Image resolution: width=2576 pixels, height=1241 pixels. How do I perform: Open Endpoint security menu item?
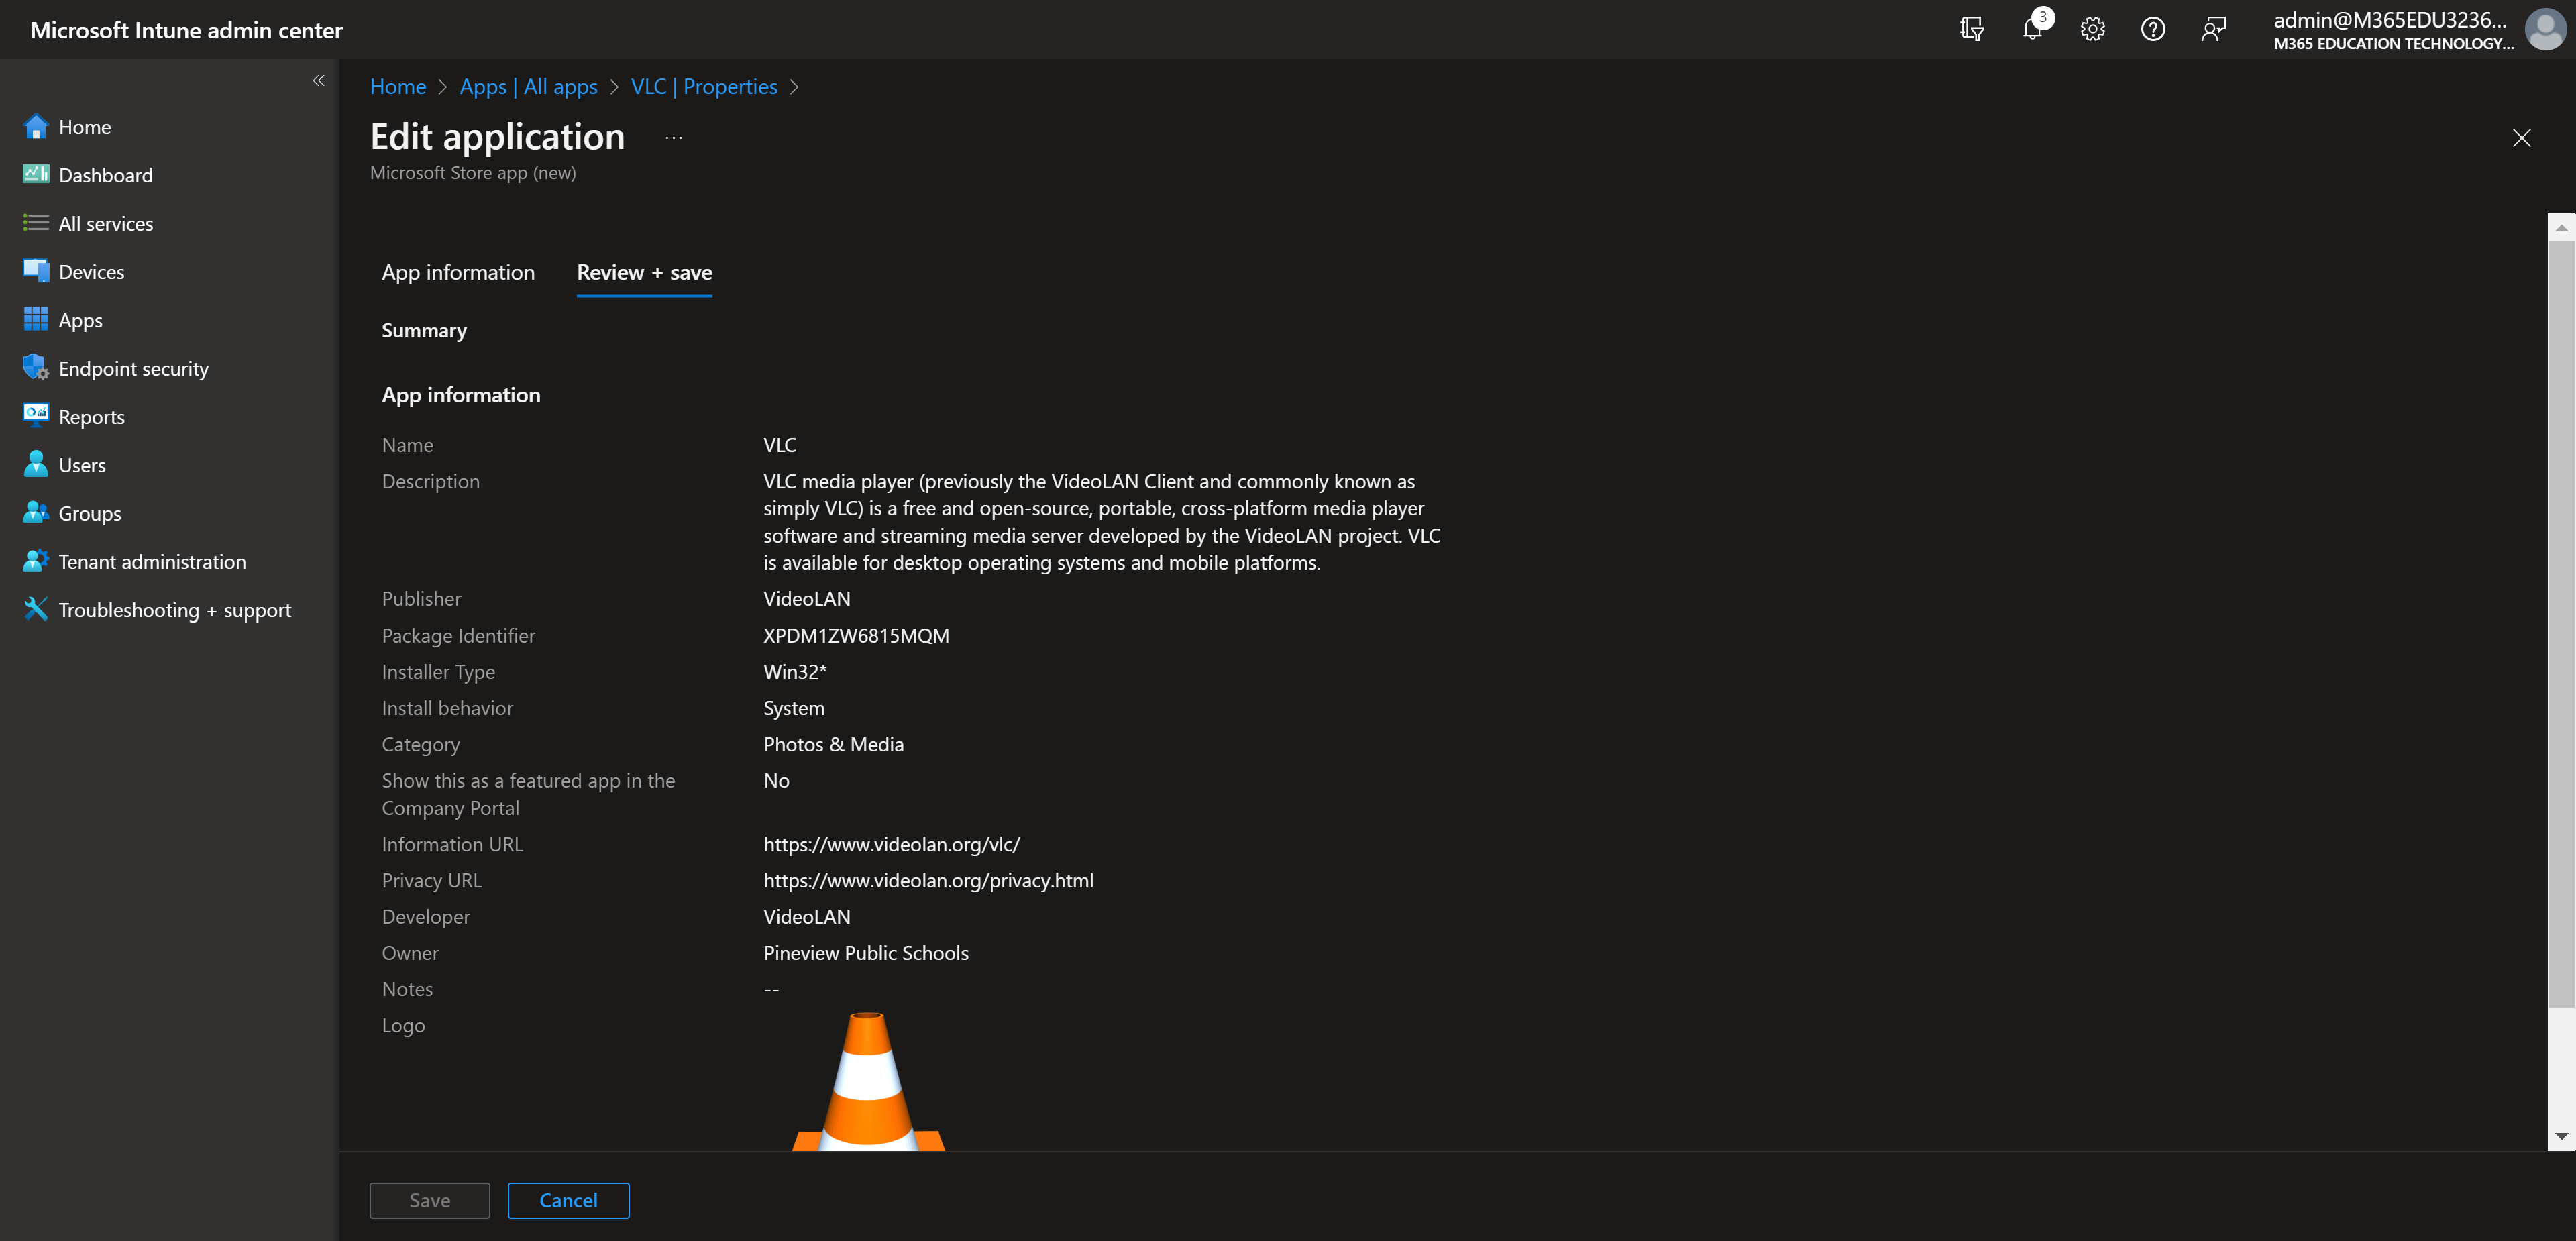(134, 368)
